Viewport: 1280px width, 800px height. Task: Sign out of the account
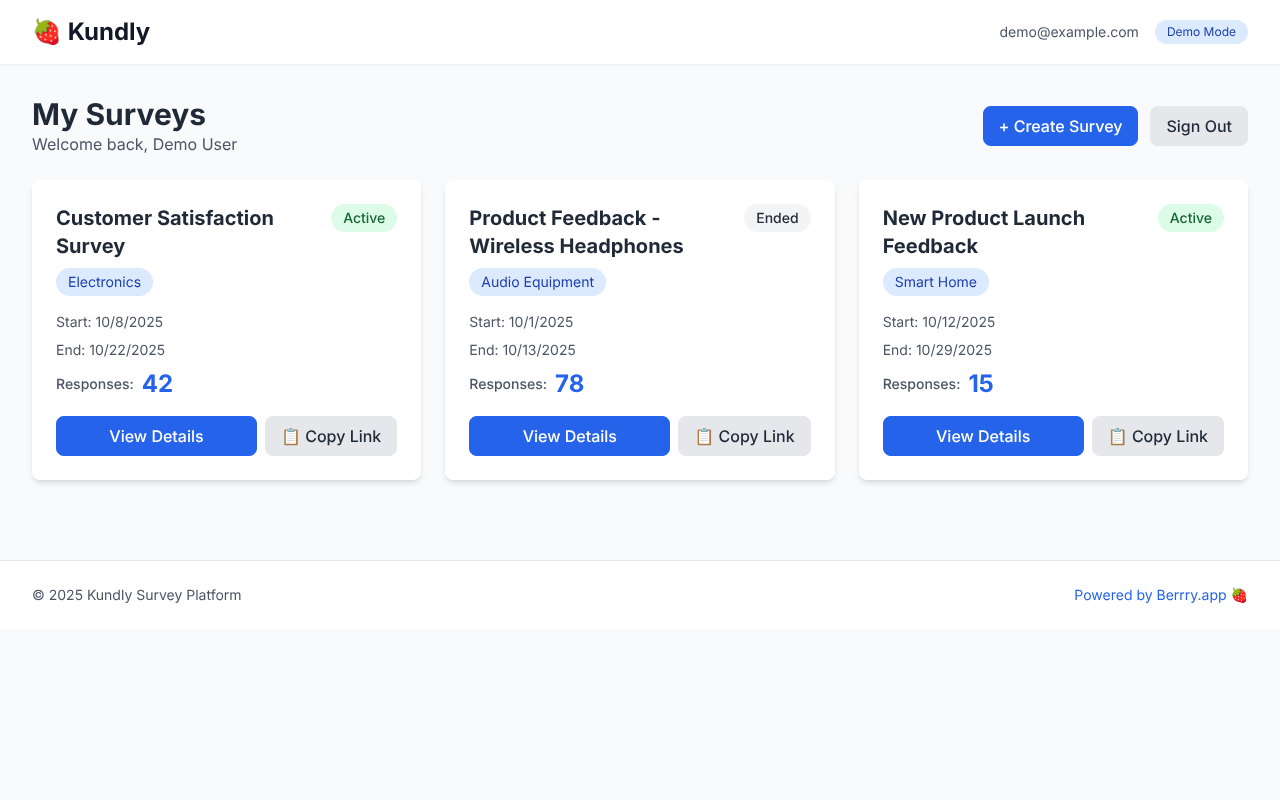(x=1198, y=126)
